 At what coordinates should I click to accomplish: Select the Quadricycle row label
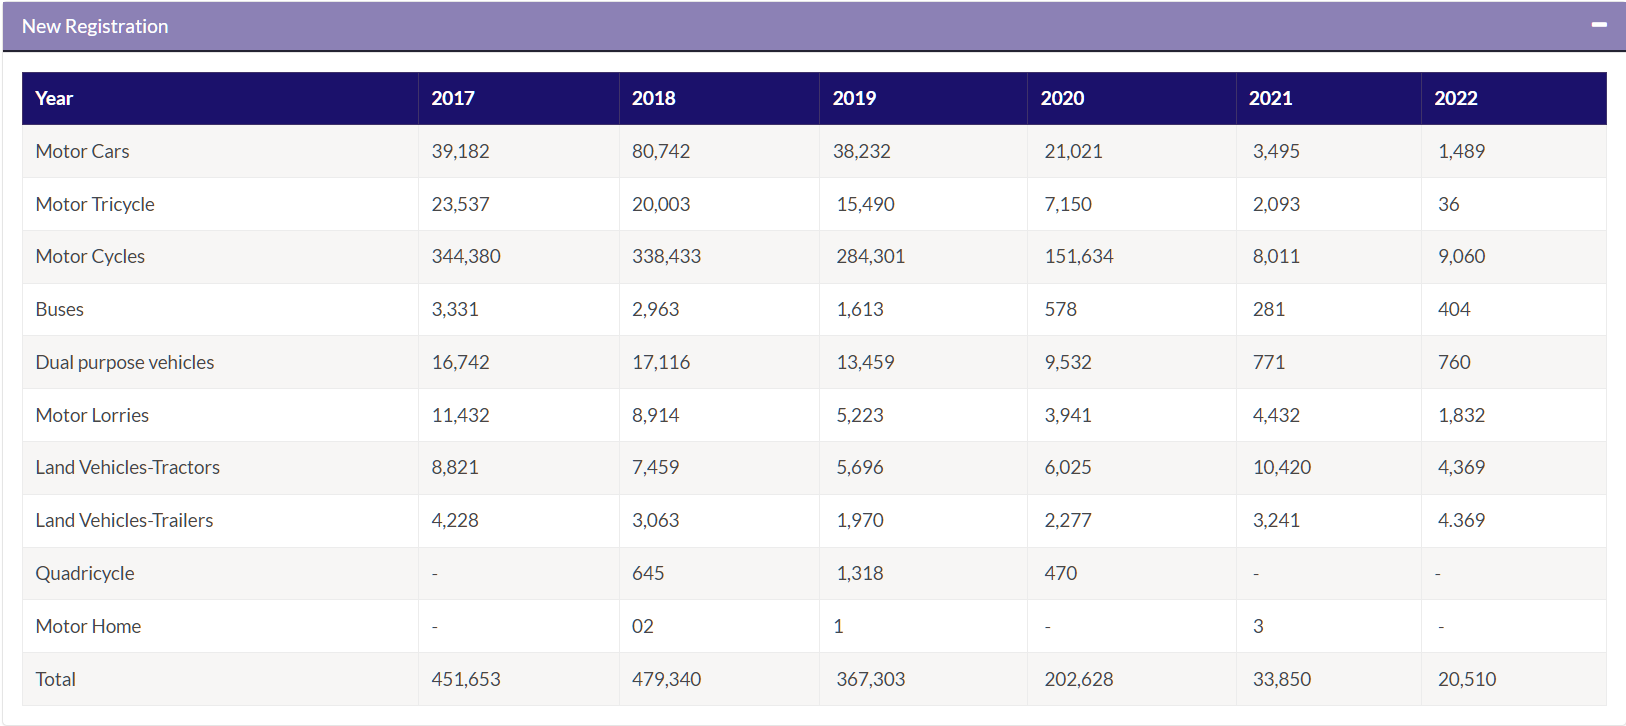tap(85, 573)
